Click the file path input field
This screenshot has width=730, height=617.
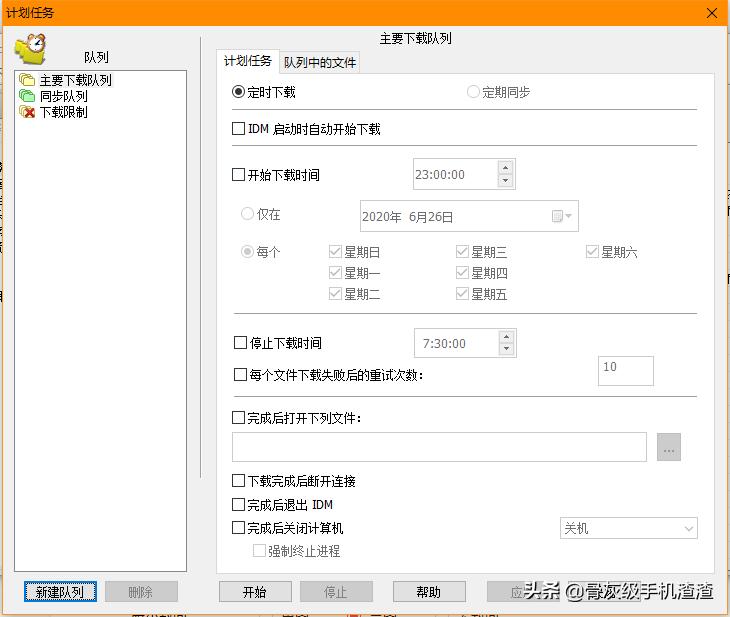point(439,447)
